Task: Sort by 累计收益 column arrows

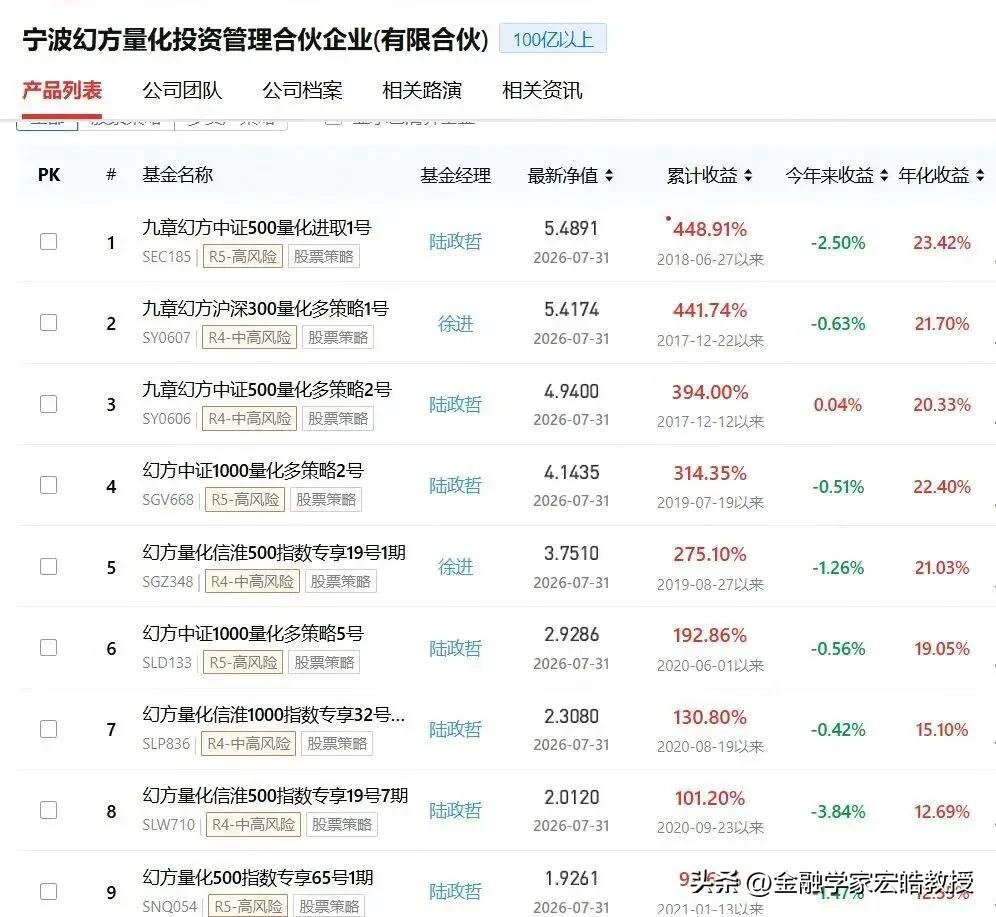Action: coord(748,175)
